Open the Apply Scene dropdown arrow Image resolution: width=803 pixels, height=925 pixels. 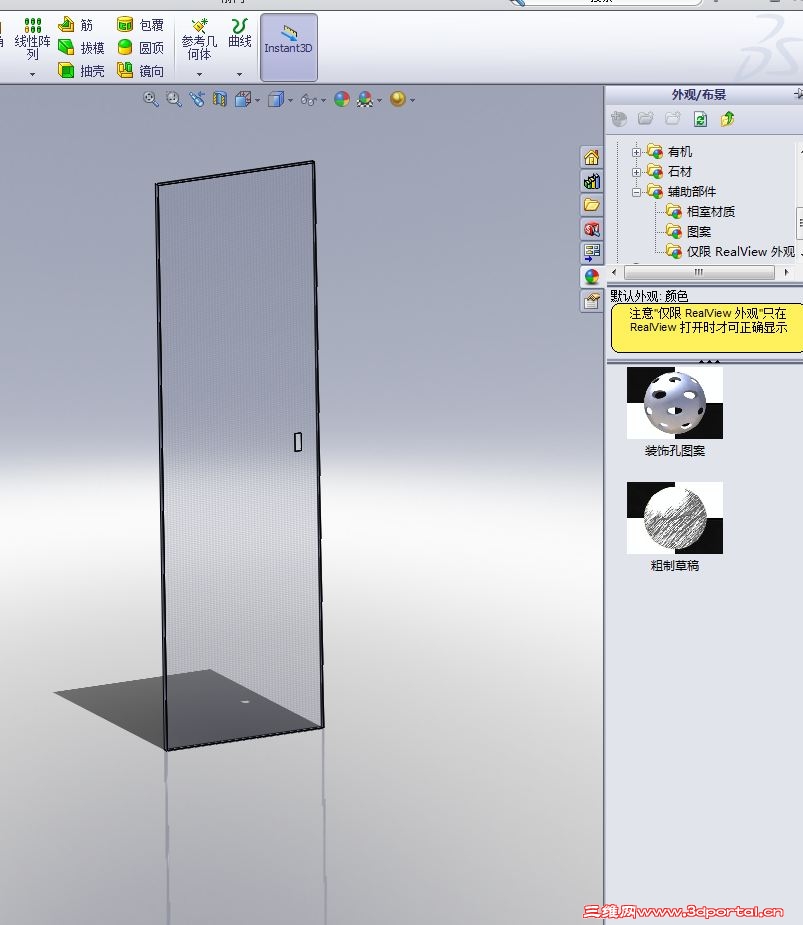coord(379,100)
